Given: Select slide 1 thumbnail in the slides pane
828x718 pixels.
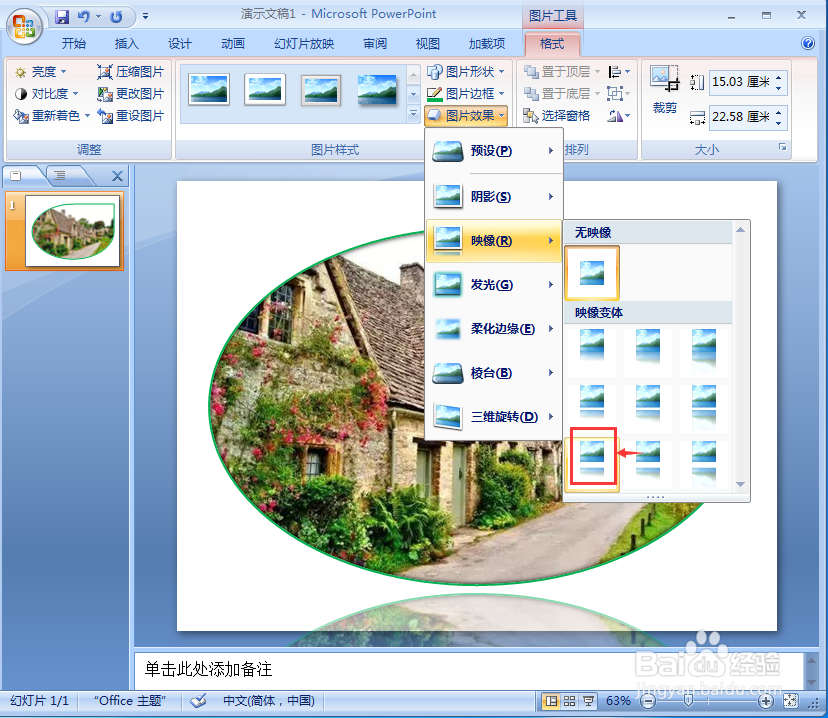Looking at the screenshot, I should point(72,231).
